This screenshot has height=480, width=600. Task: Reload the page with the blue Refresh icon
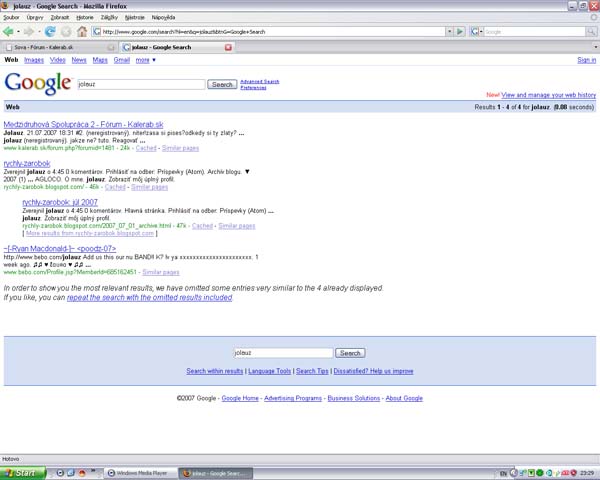(x=50, y=32)
